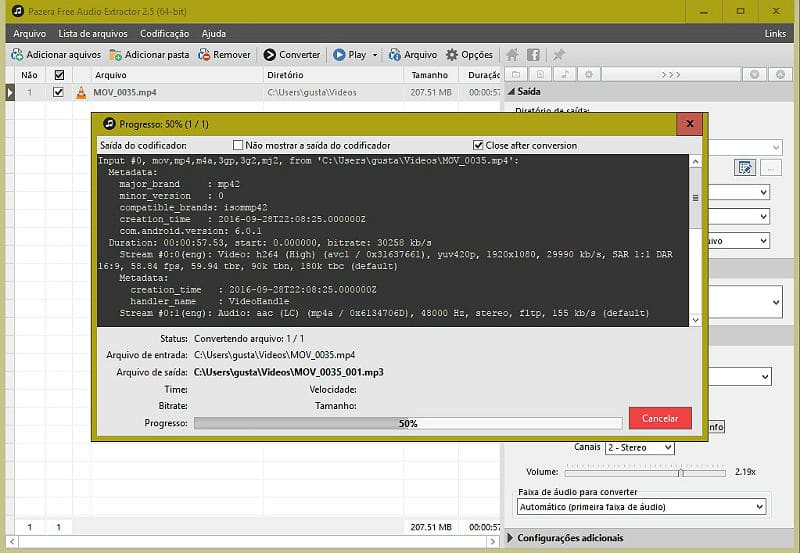Click the home icon in toolbar
The height and width of the screenshot is (553, 800).
tap(513, 55)
